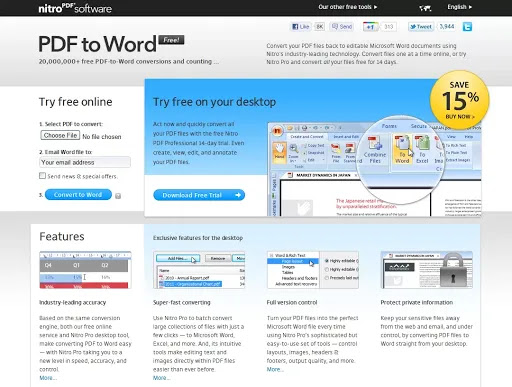The height and width of the screenshot is (387, 512).
Task: Click the Zoom In magnifier icon
Action: (x=293, y=152)
